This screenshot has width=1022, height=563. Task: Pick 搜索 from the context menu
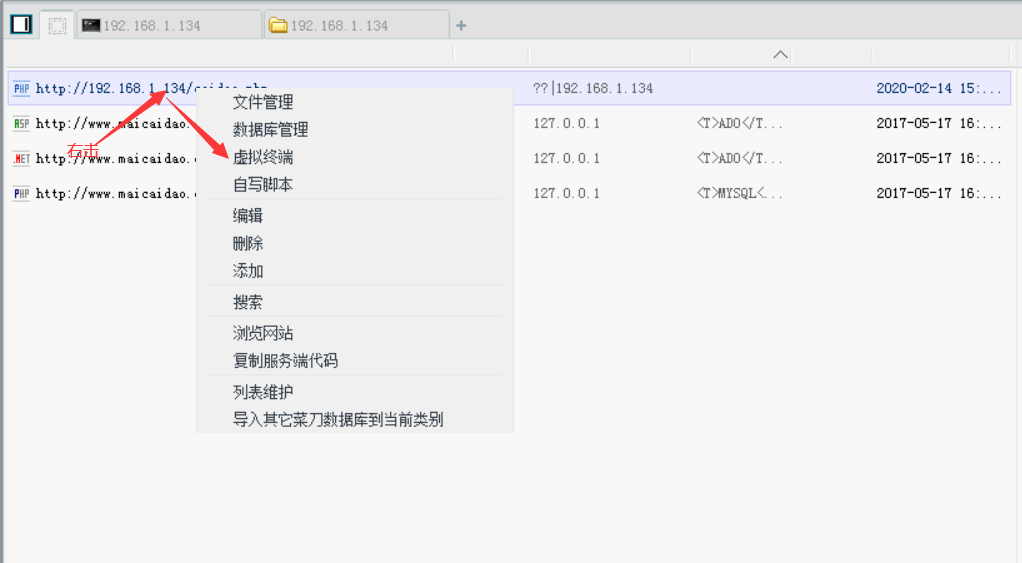(x=248, y=302)
